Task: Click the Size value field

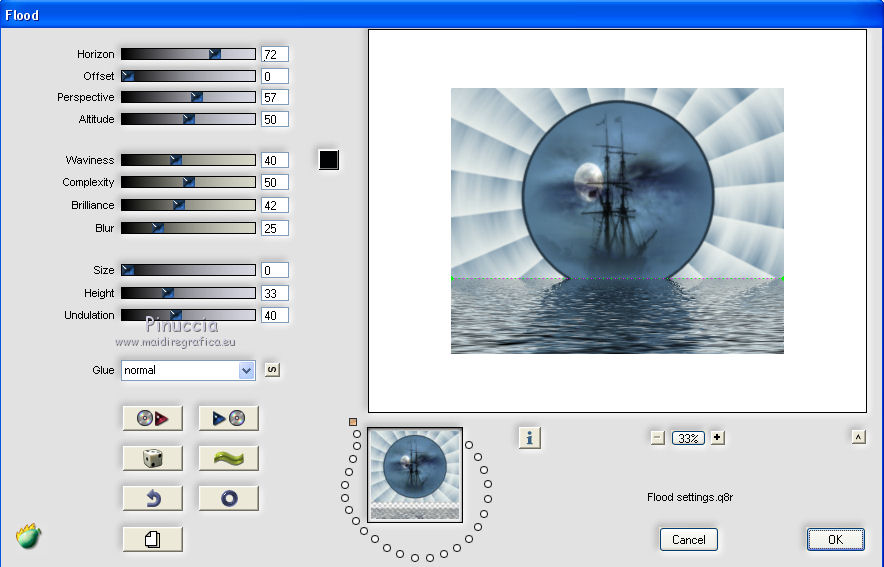Action: [275, 270]
